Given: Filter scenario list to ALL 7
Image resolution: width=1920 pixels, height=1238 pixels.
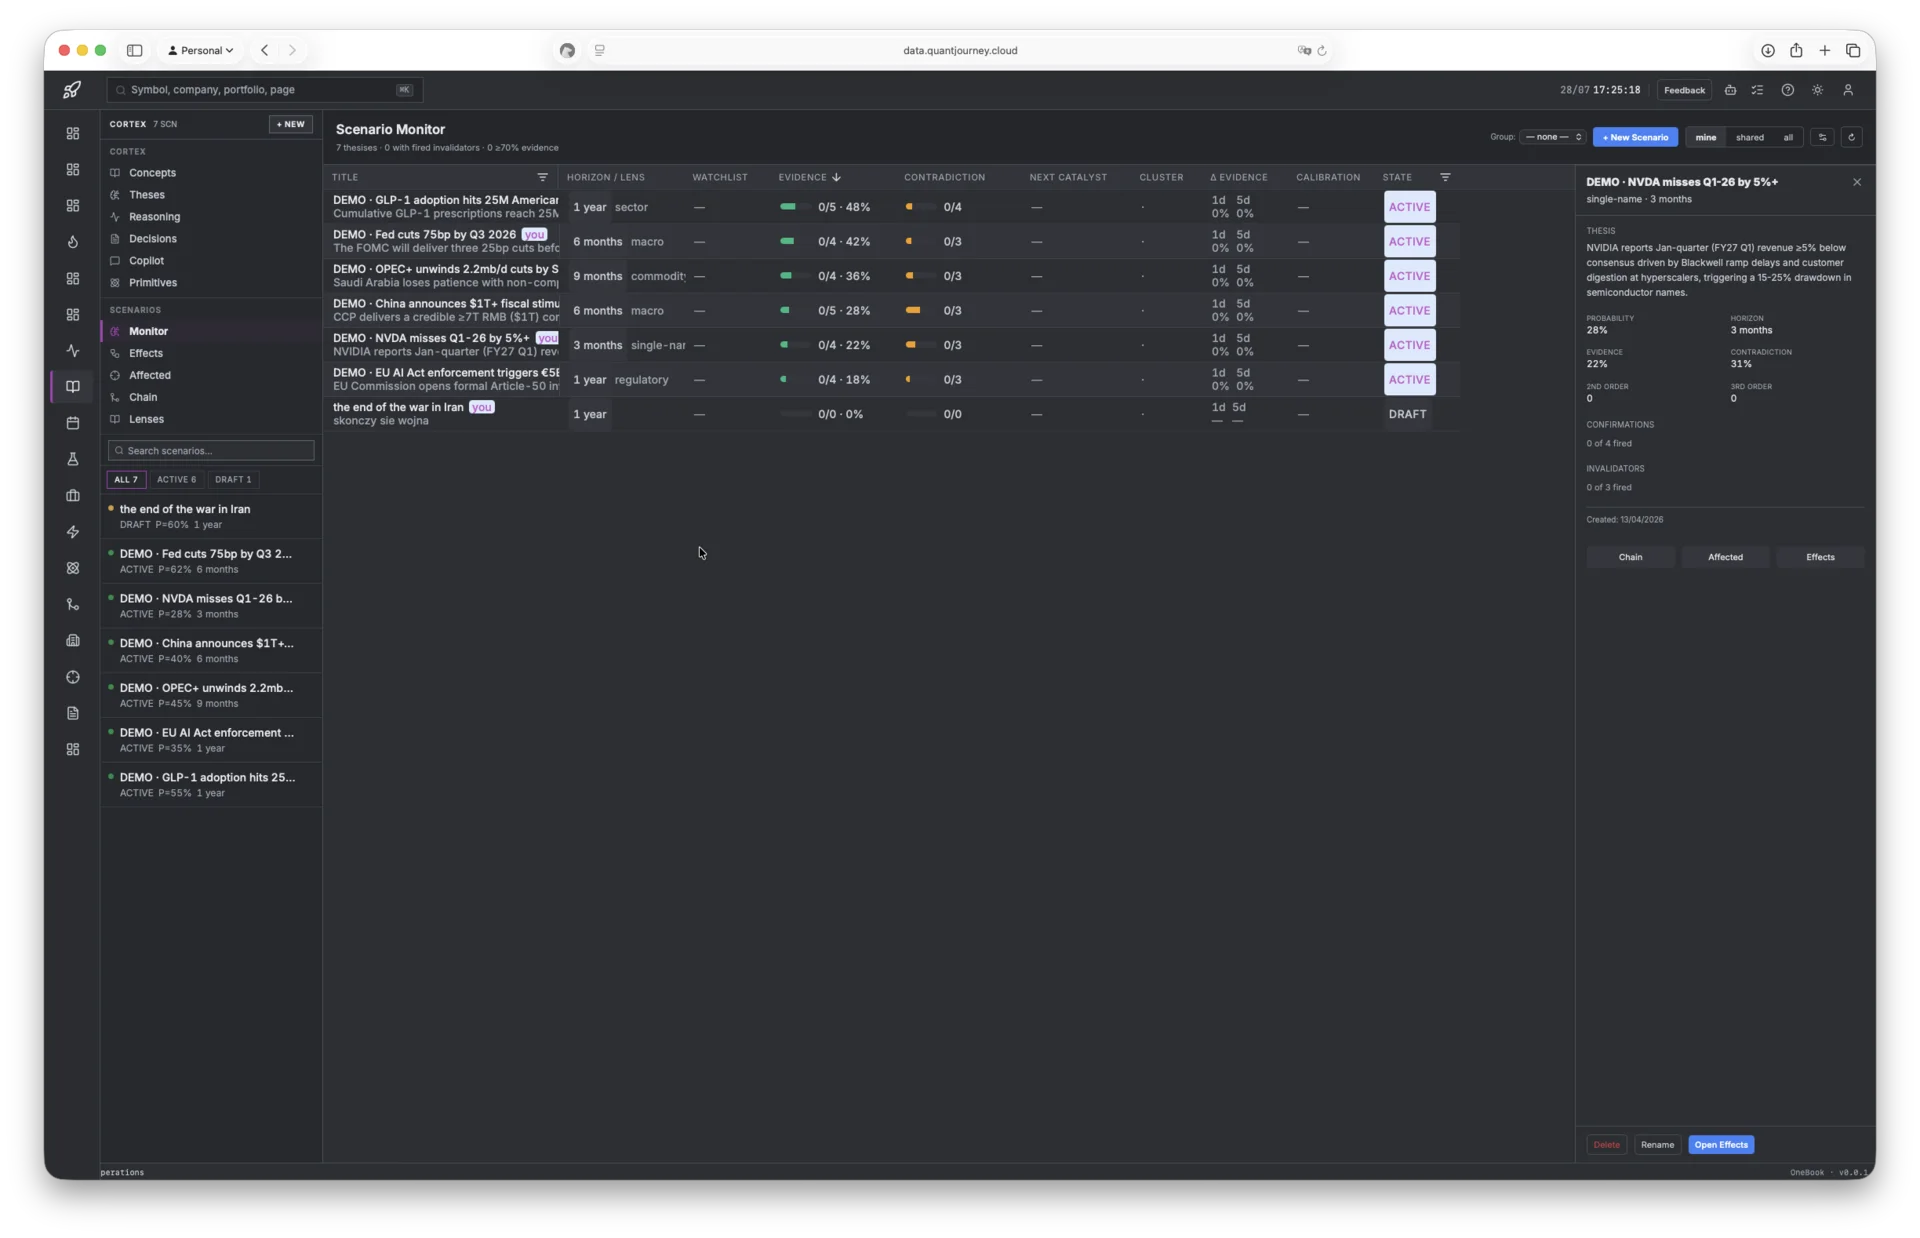Looking at the screenshot, I should (x=126, y=480).
